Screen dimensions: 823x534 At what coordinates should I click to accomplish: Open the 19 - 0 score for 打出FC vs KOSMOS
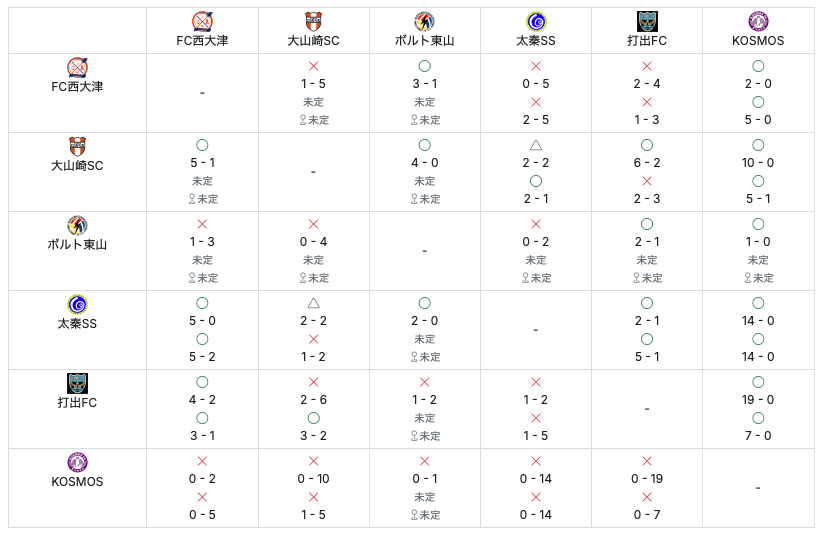[758, 400]
